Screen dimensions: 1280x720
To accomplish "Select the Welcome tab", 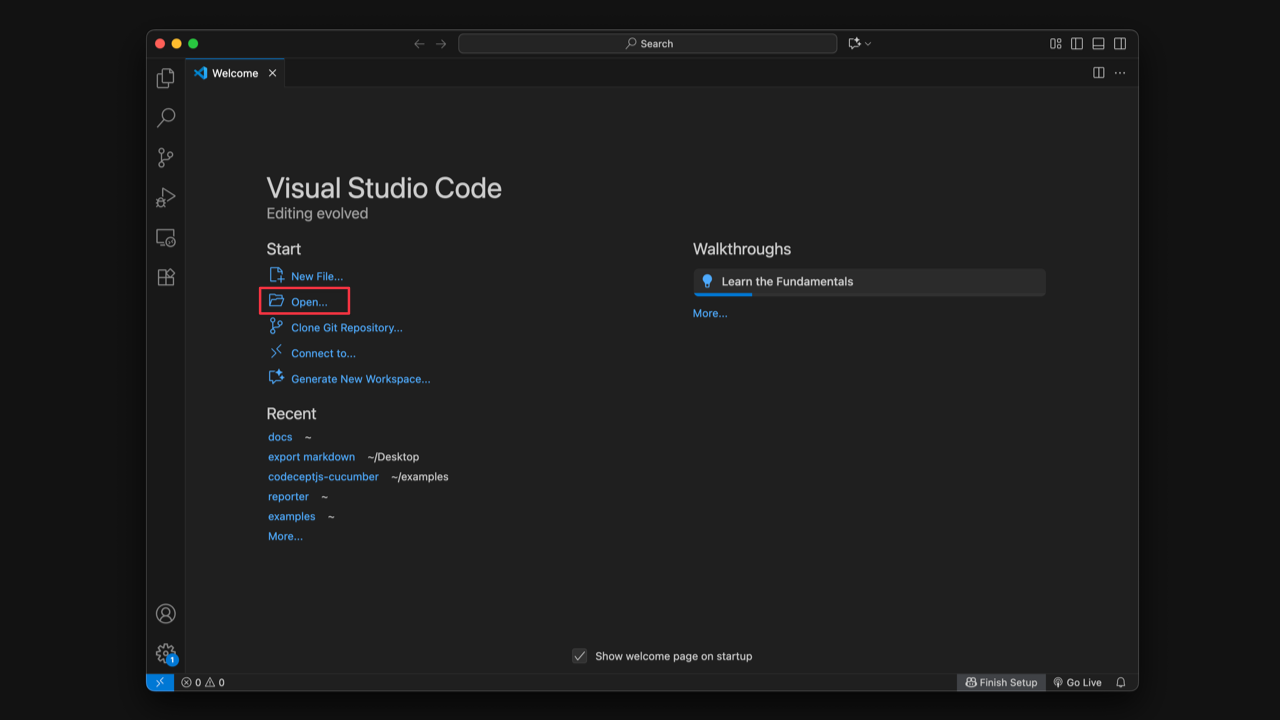I will (234, 73).
